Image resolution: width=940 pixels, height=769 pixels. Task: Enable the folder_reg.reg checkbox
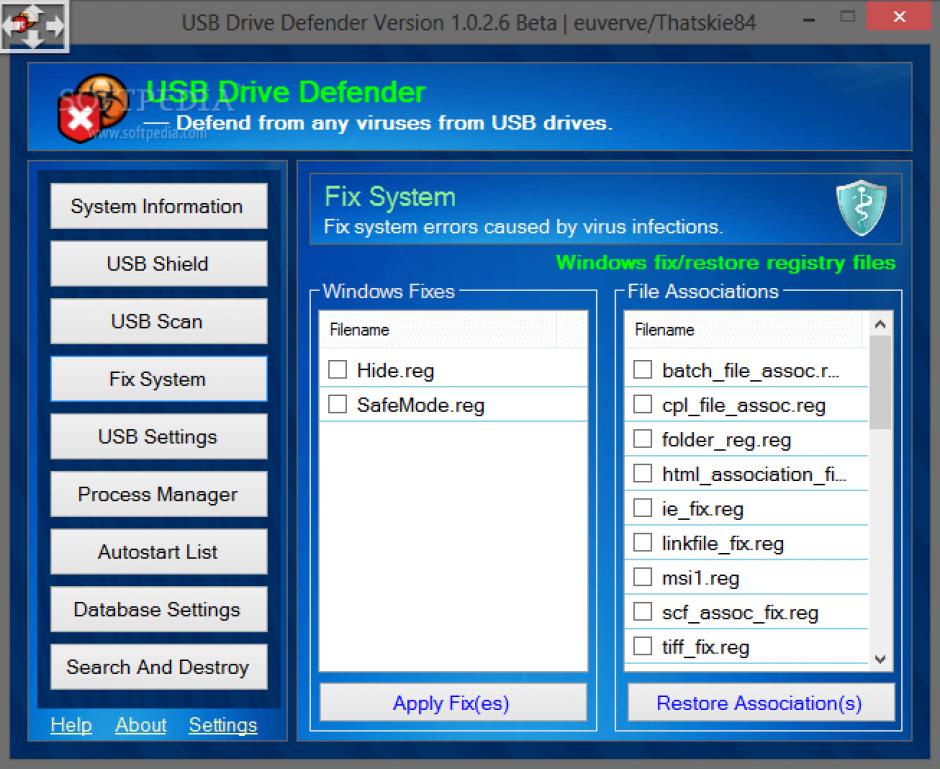click(643, 439)
